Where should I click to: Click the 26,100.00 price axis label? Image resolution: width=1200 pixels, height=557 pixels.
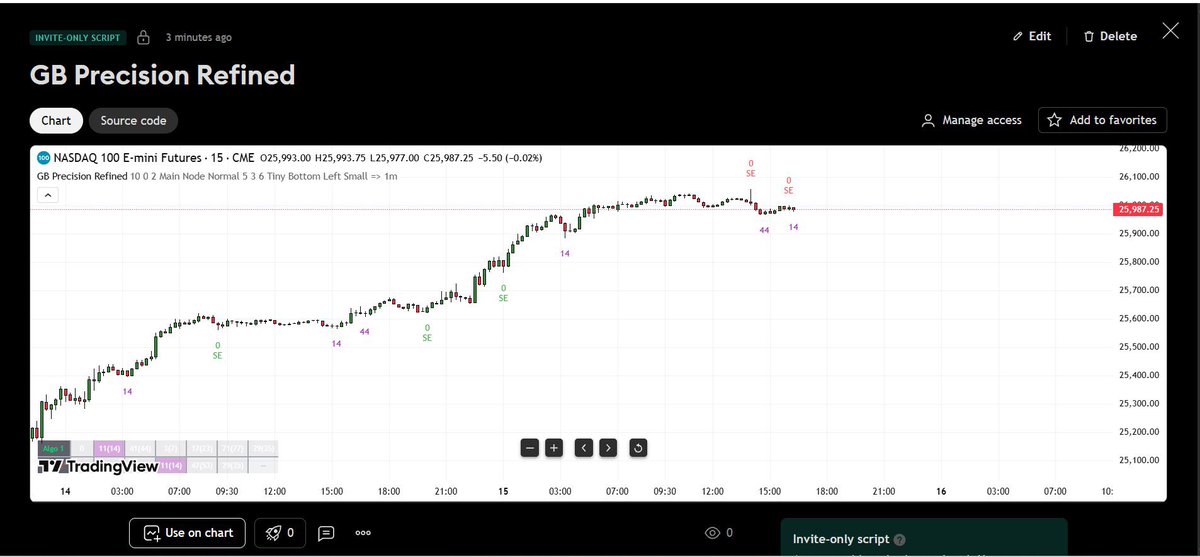coord(1138,177)
